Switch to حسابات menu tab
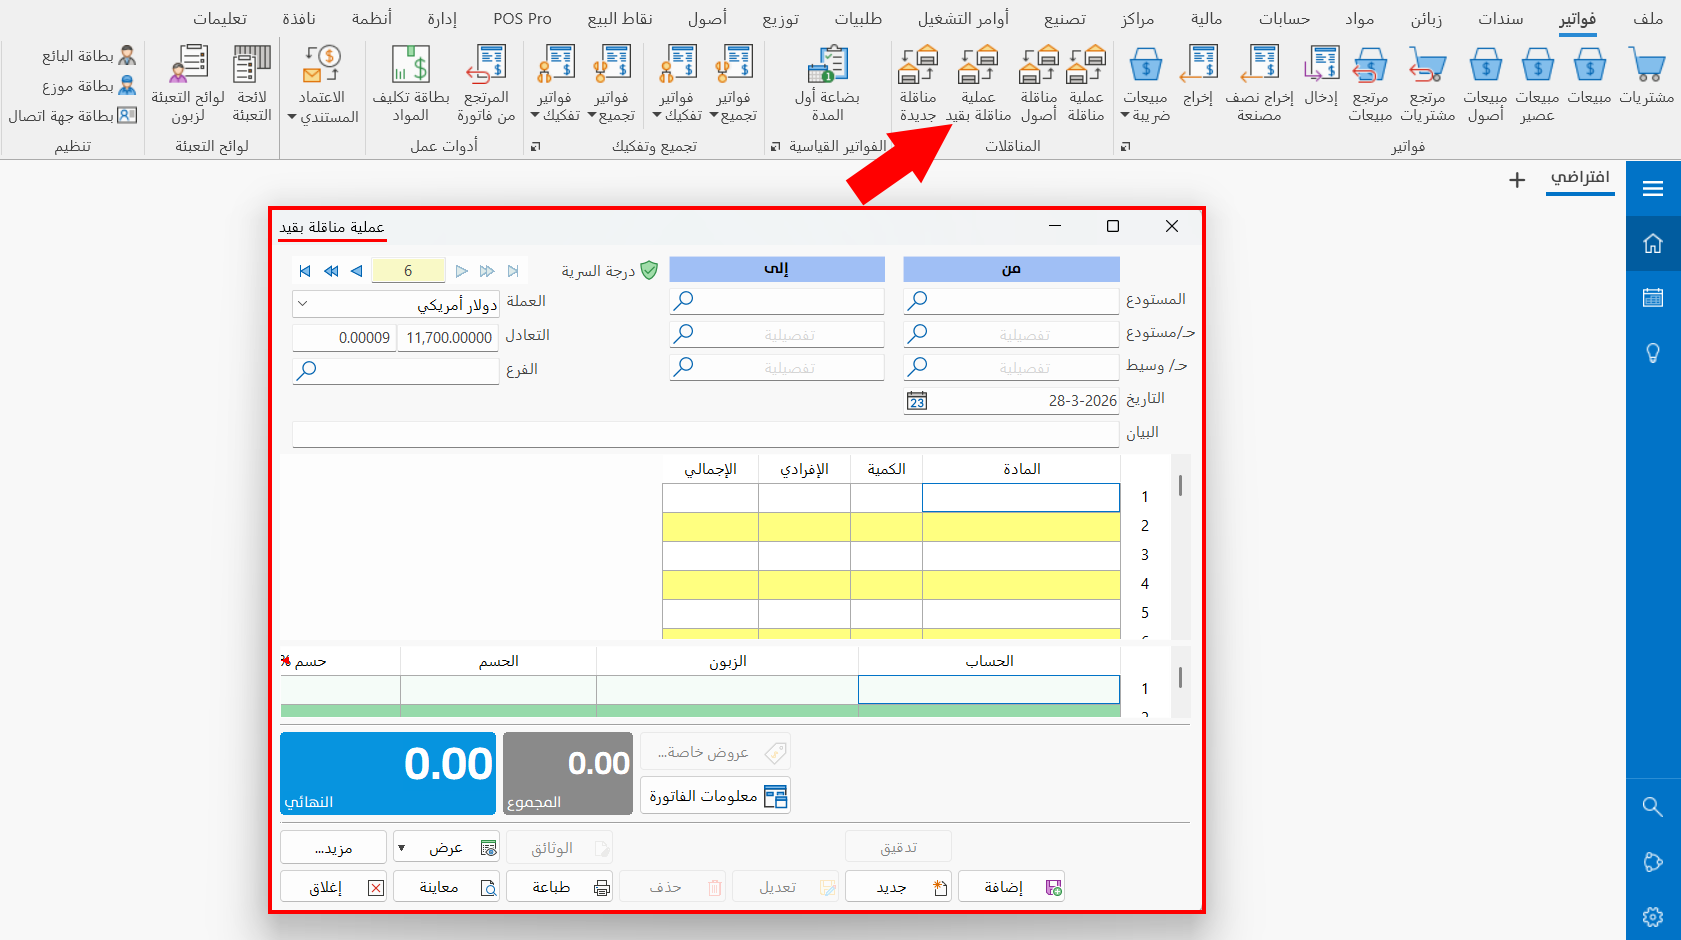 1284,19
